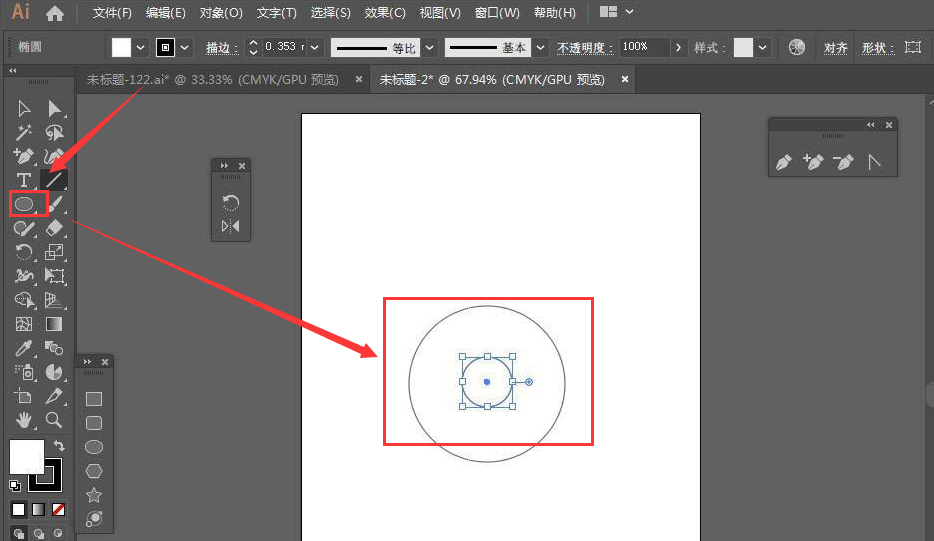Select the Shape Builder tool
The image size is (934, 541).
[24, 300]
